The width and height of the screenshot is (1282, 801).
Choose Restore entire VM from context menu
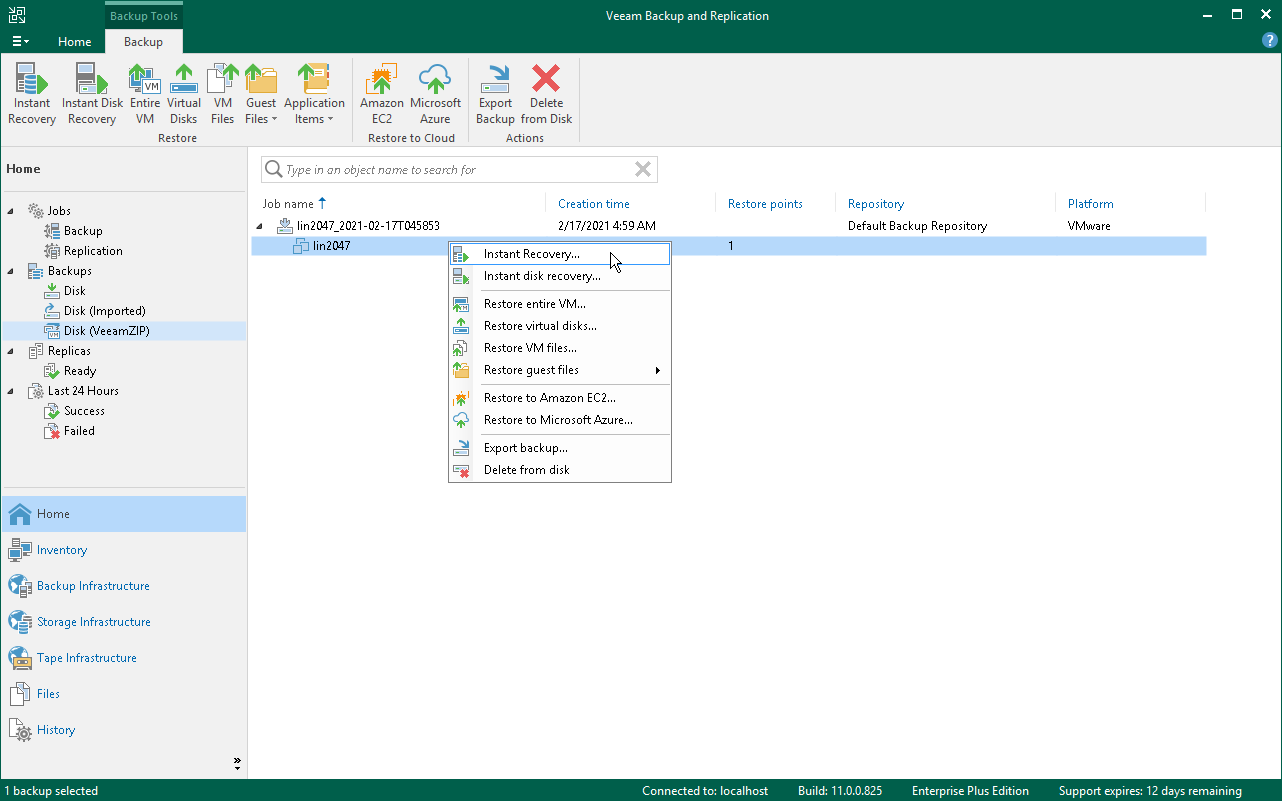[534, 304]
